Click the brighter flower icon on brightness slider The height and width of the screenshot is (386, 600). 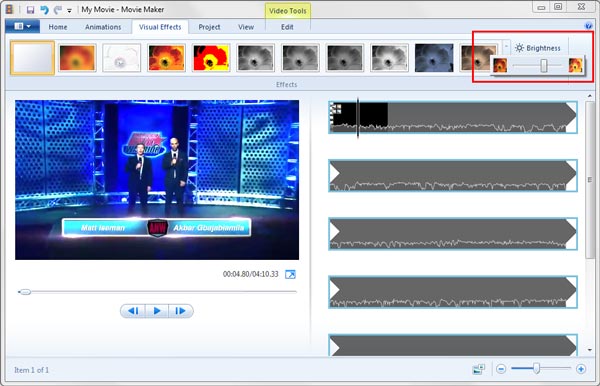pyautogui.click(x=575, y=65)
